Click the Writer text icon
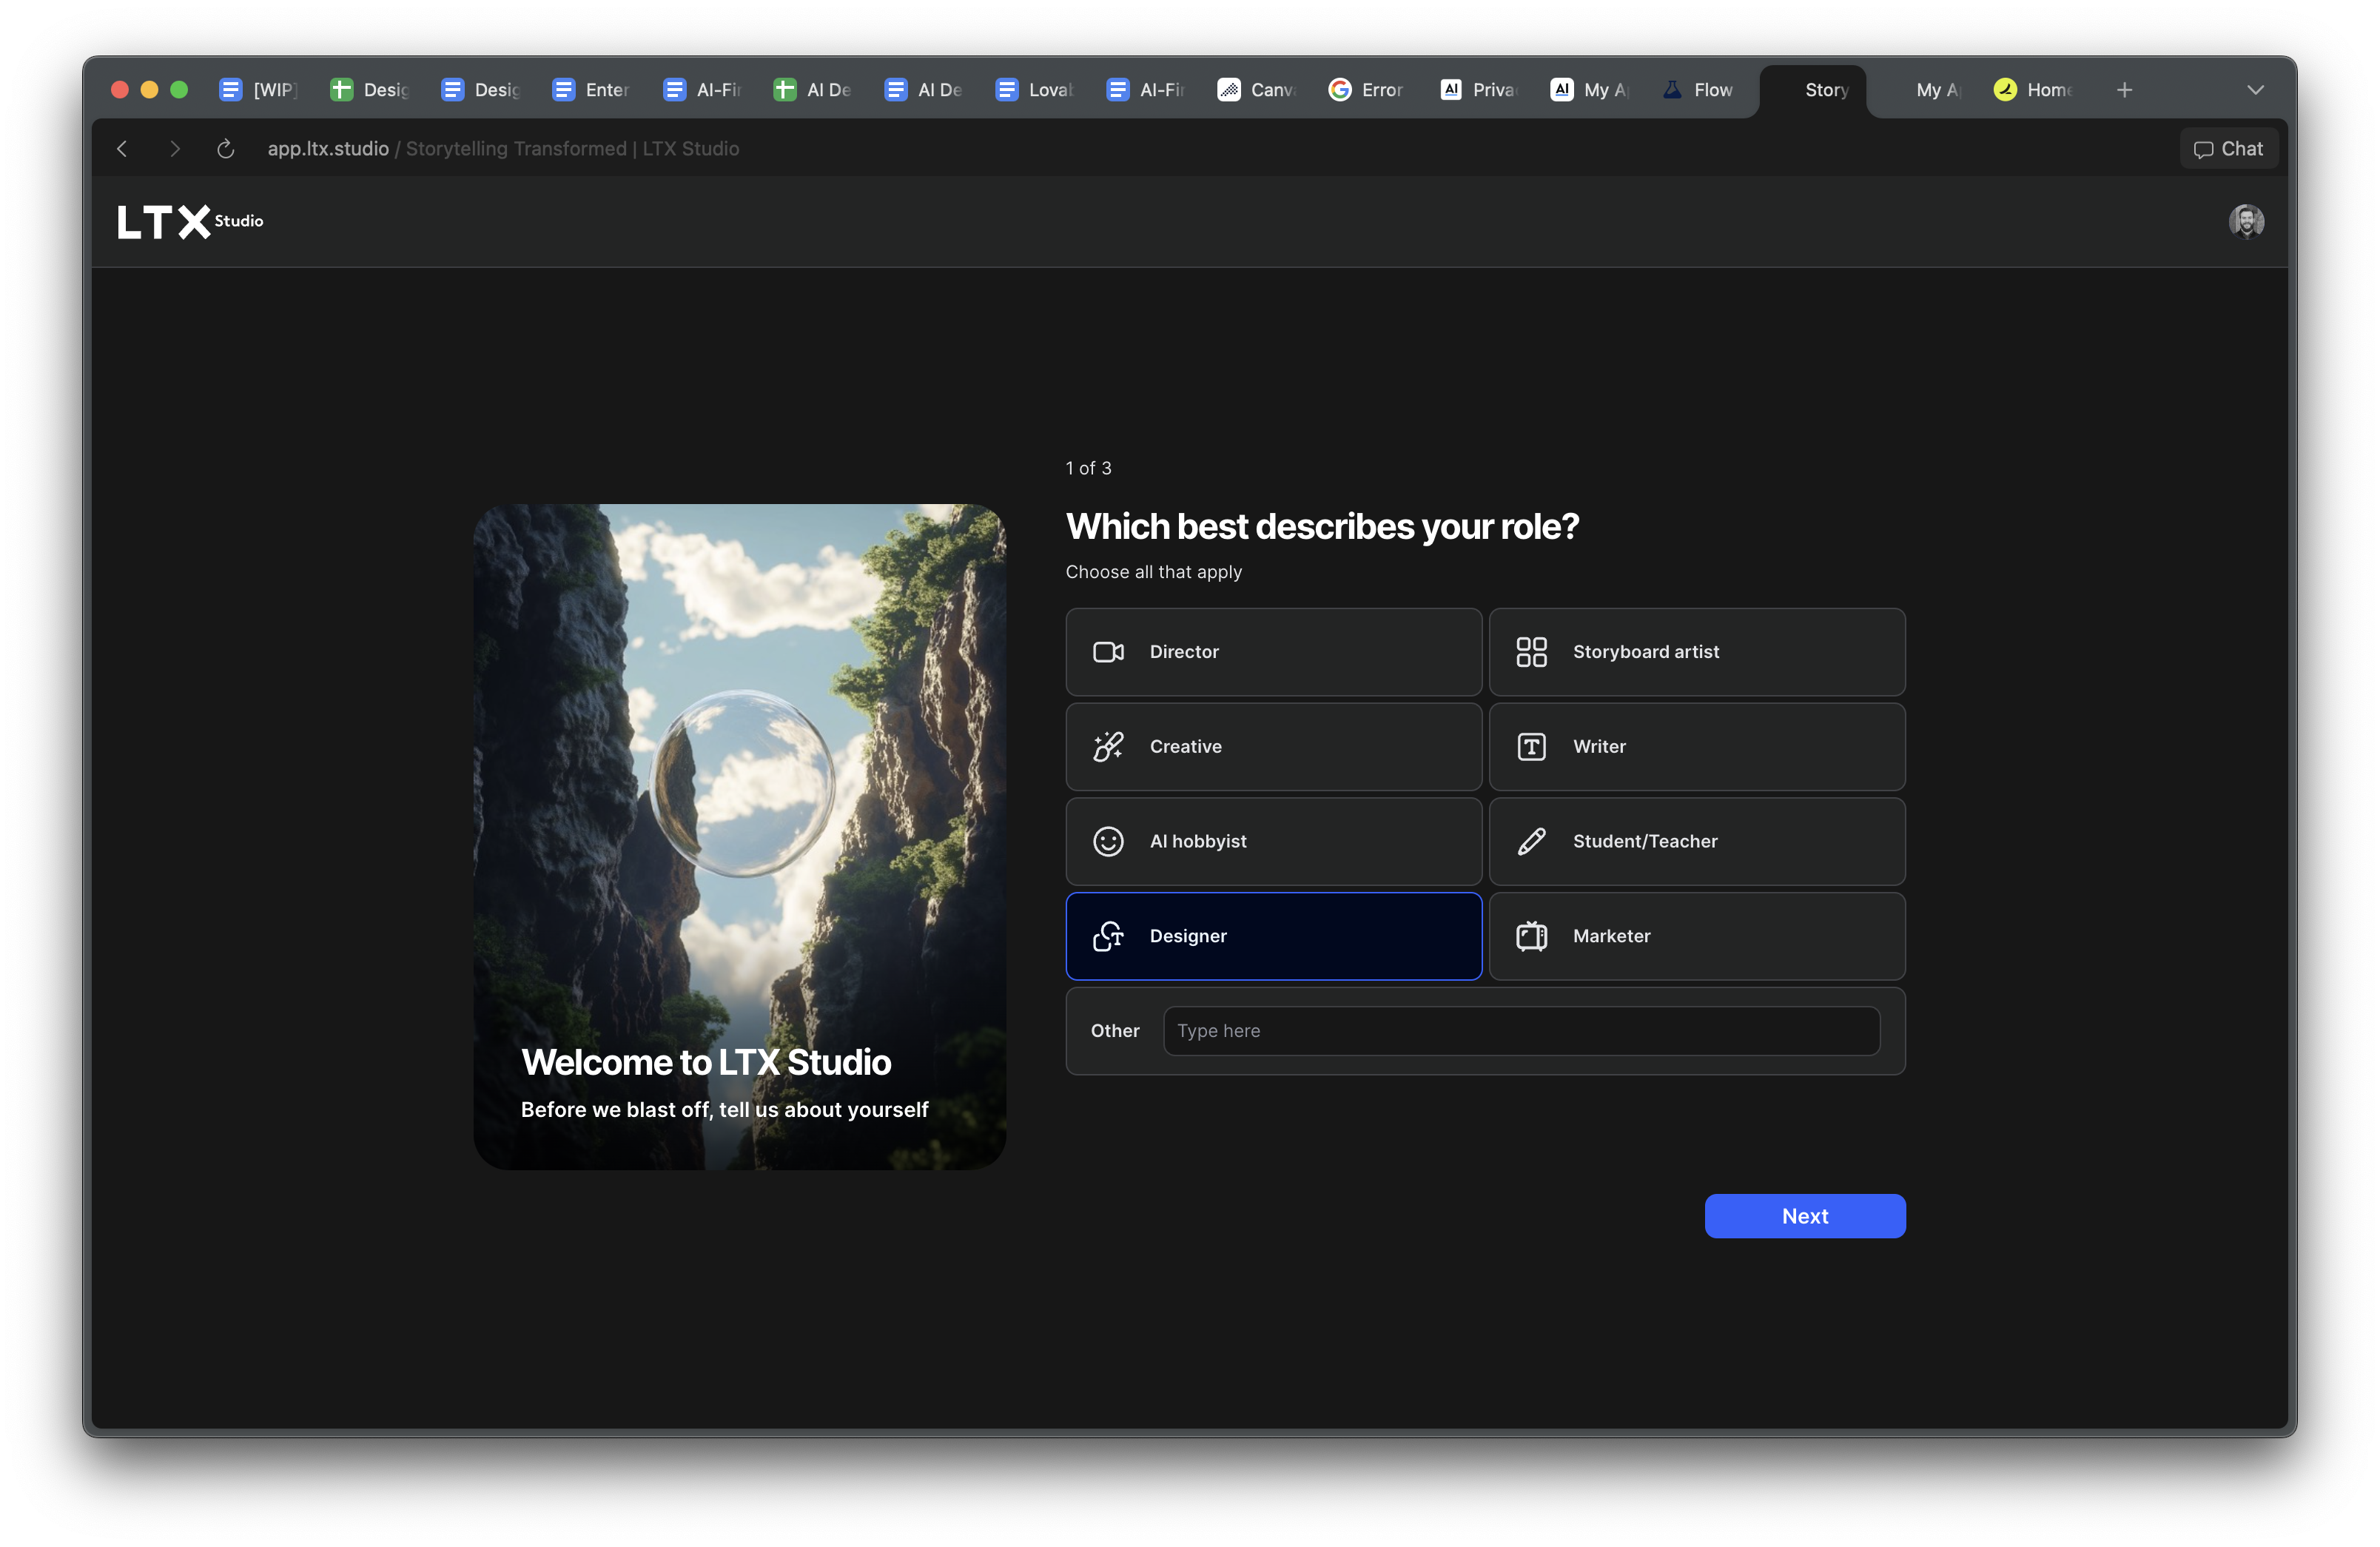 pos(1531,747)
